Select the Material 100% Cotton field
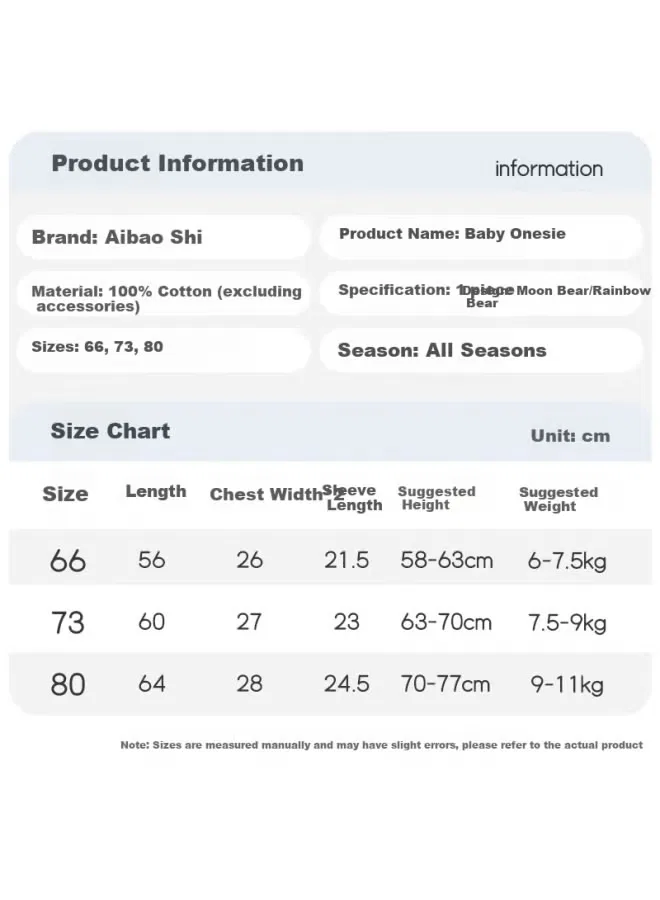The image size is (660, 900). pyautogui.click(x=164, y=293)
